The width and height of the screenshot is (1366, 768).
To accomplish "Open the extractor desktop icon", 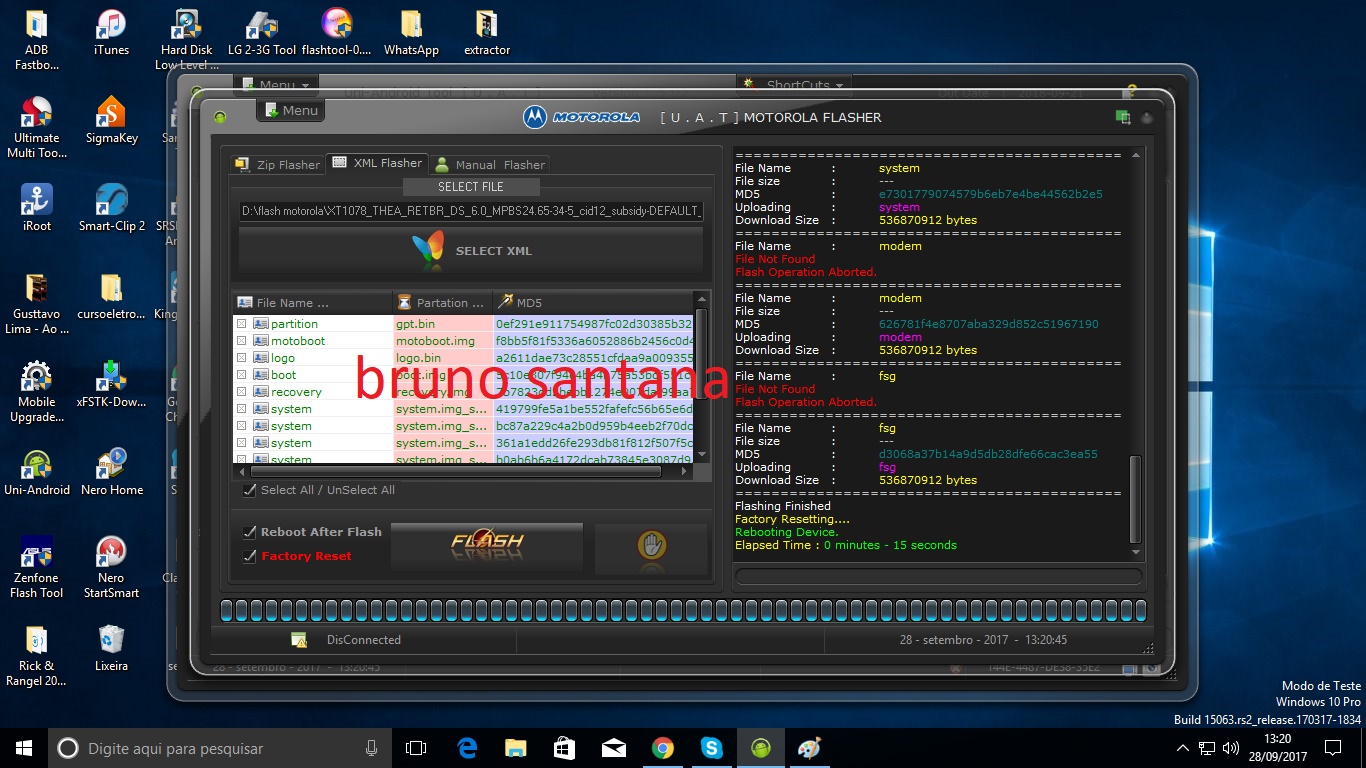I will [x=487, y=33].
